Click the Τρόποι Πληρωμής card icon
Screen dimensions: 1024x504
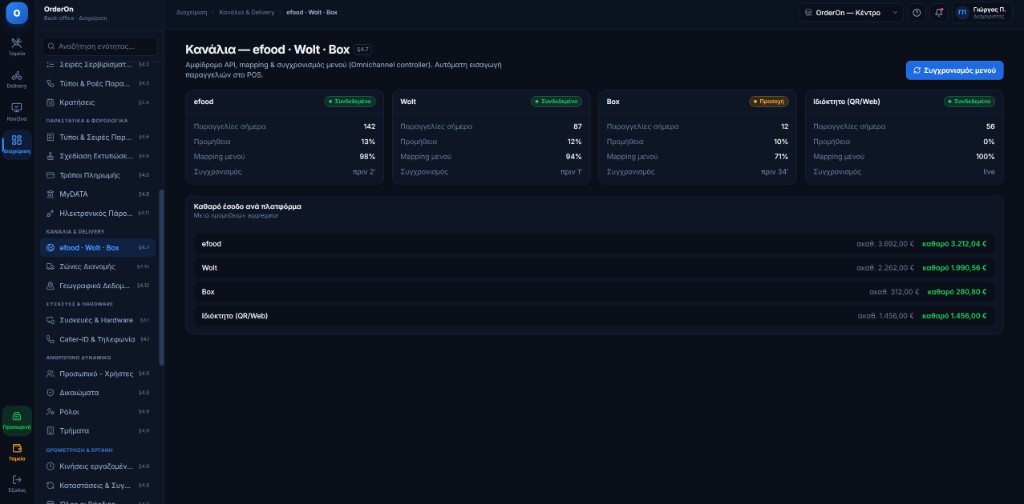point(50,175)
